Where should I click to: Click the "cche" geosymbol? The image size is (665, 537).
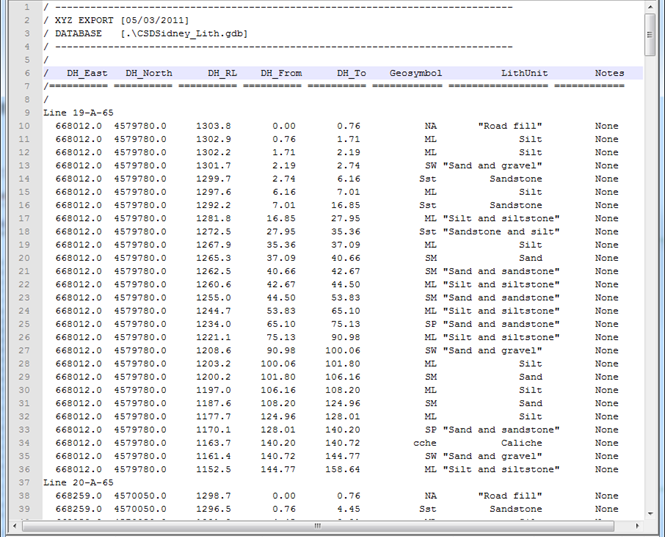pyautogui.click(x=425, y=443)
